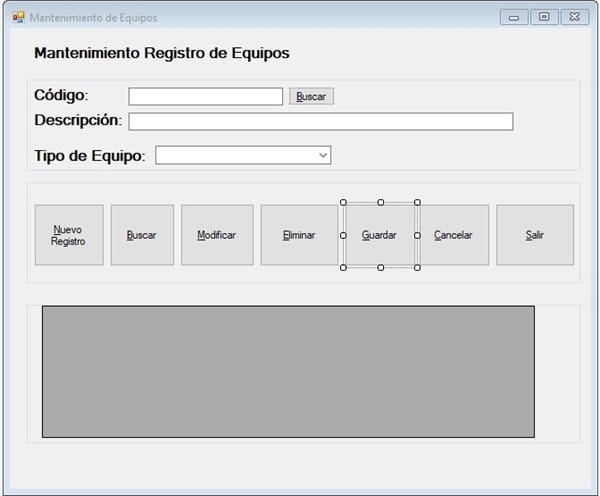This screenshot has height=496, width=600.
Task: Click the Descripción: label
Action: pyautogui.click(x=78, y=120)
